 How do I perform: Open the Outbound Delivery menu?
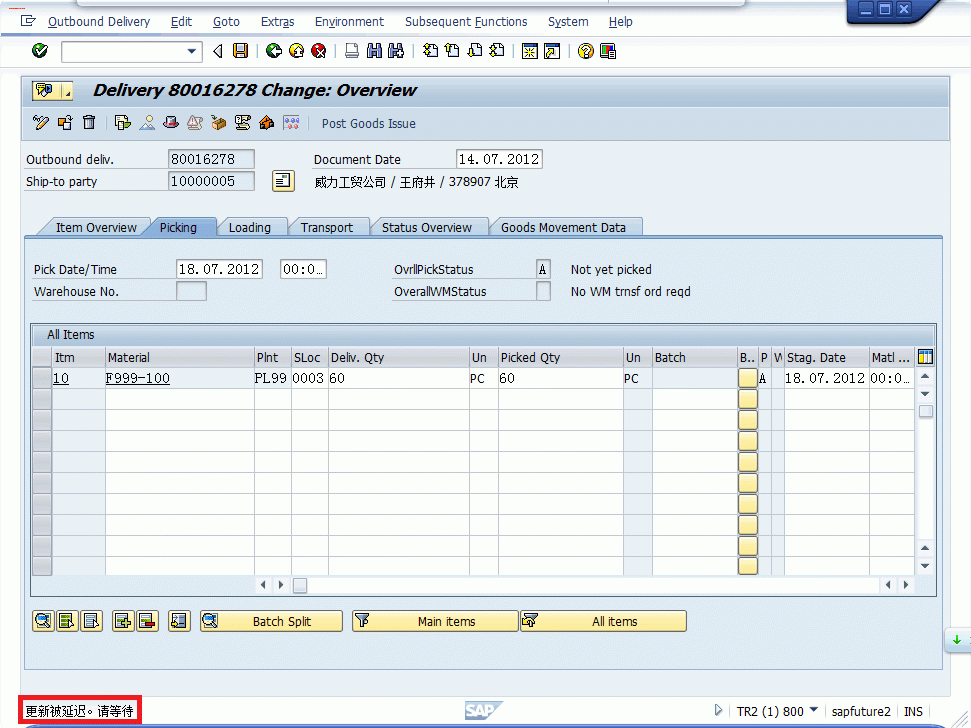(99, 22)
